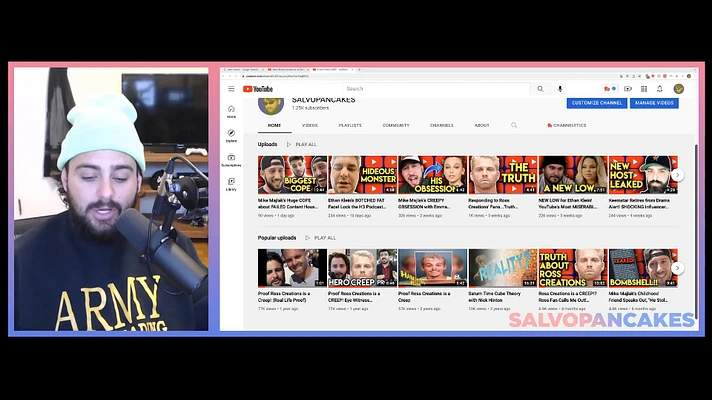Open Subscriptions in the sidebar
Viewport: 712px width, 400px height.
pyautogui.click(x=231, y=160)
